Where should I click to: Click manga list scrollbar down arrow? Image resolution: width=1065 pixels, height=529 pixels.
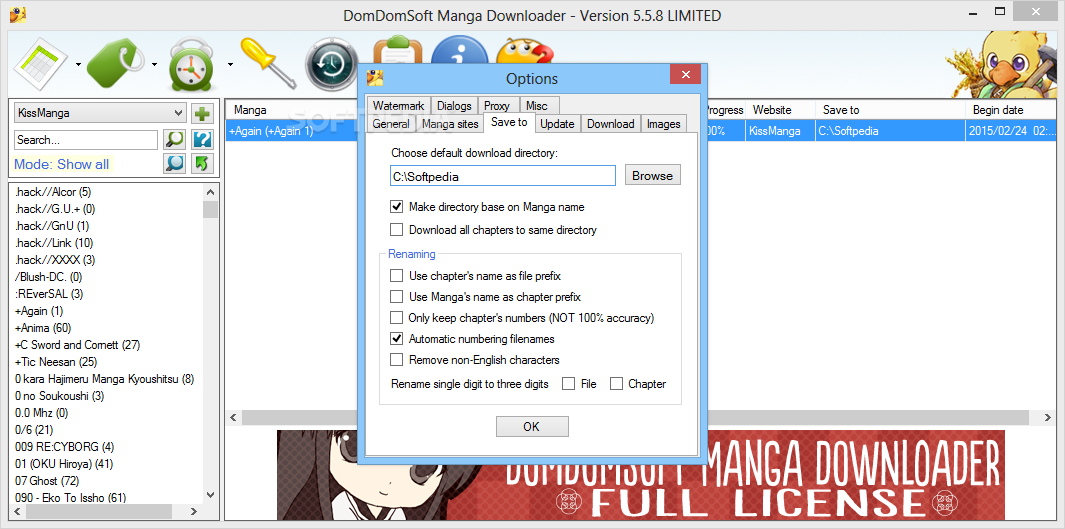pos(210,495)
